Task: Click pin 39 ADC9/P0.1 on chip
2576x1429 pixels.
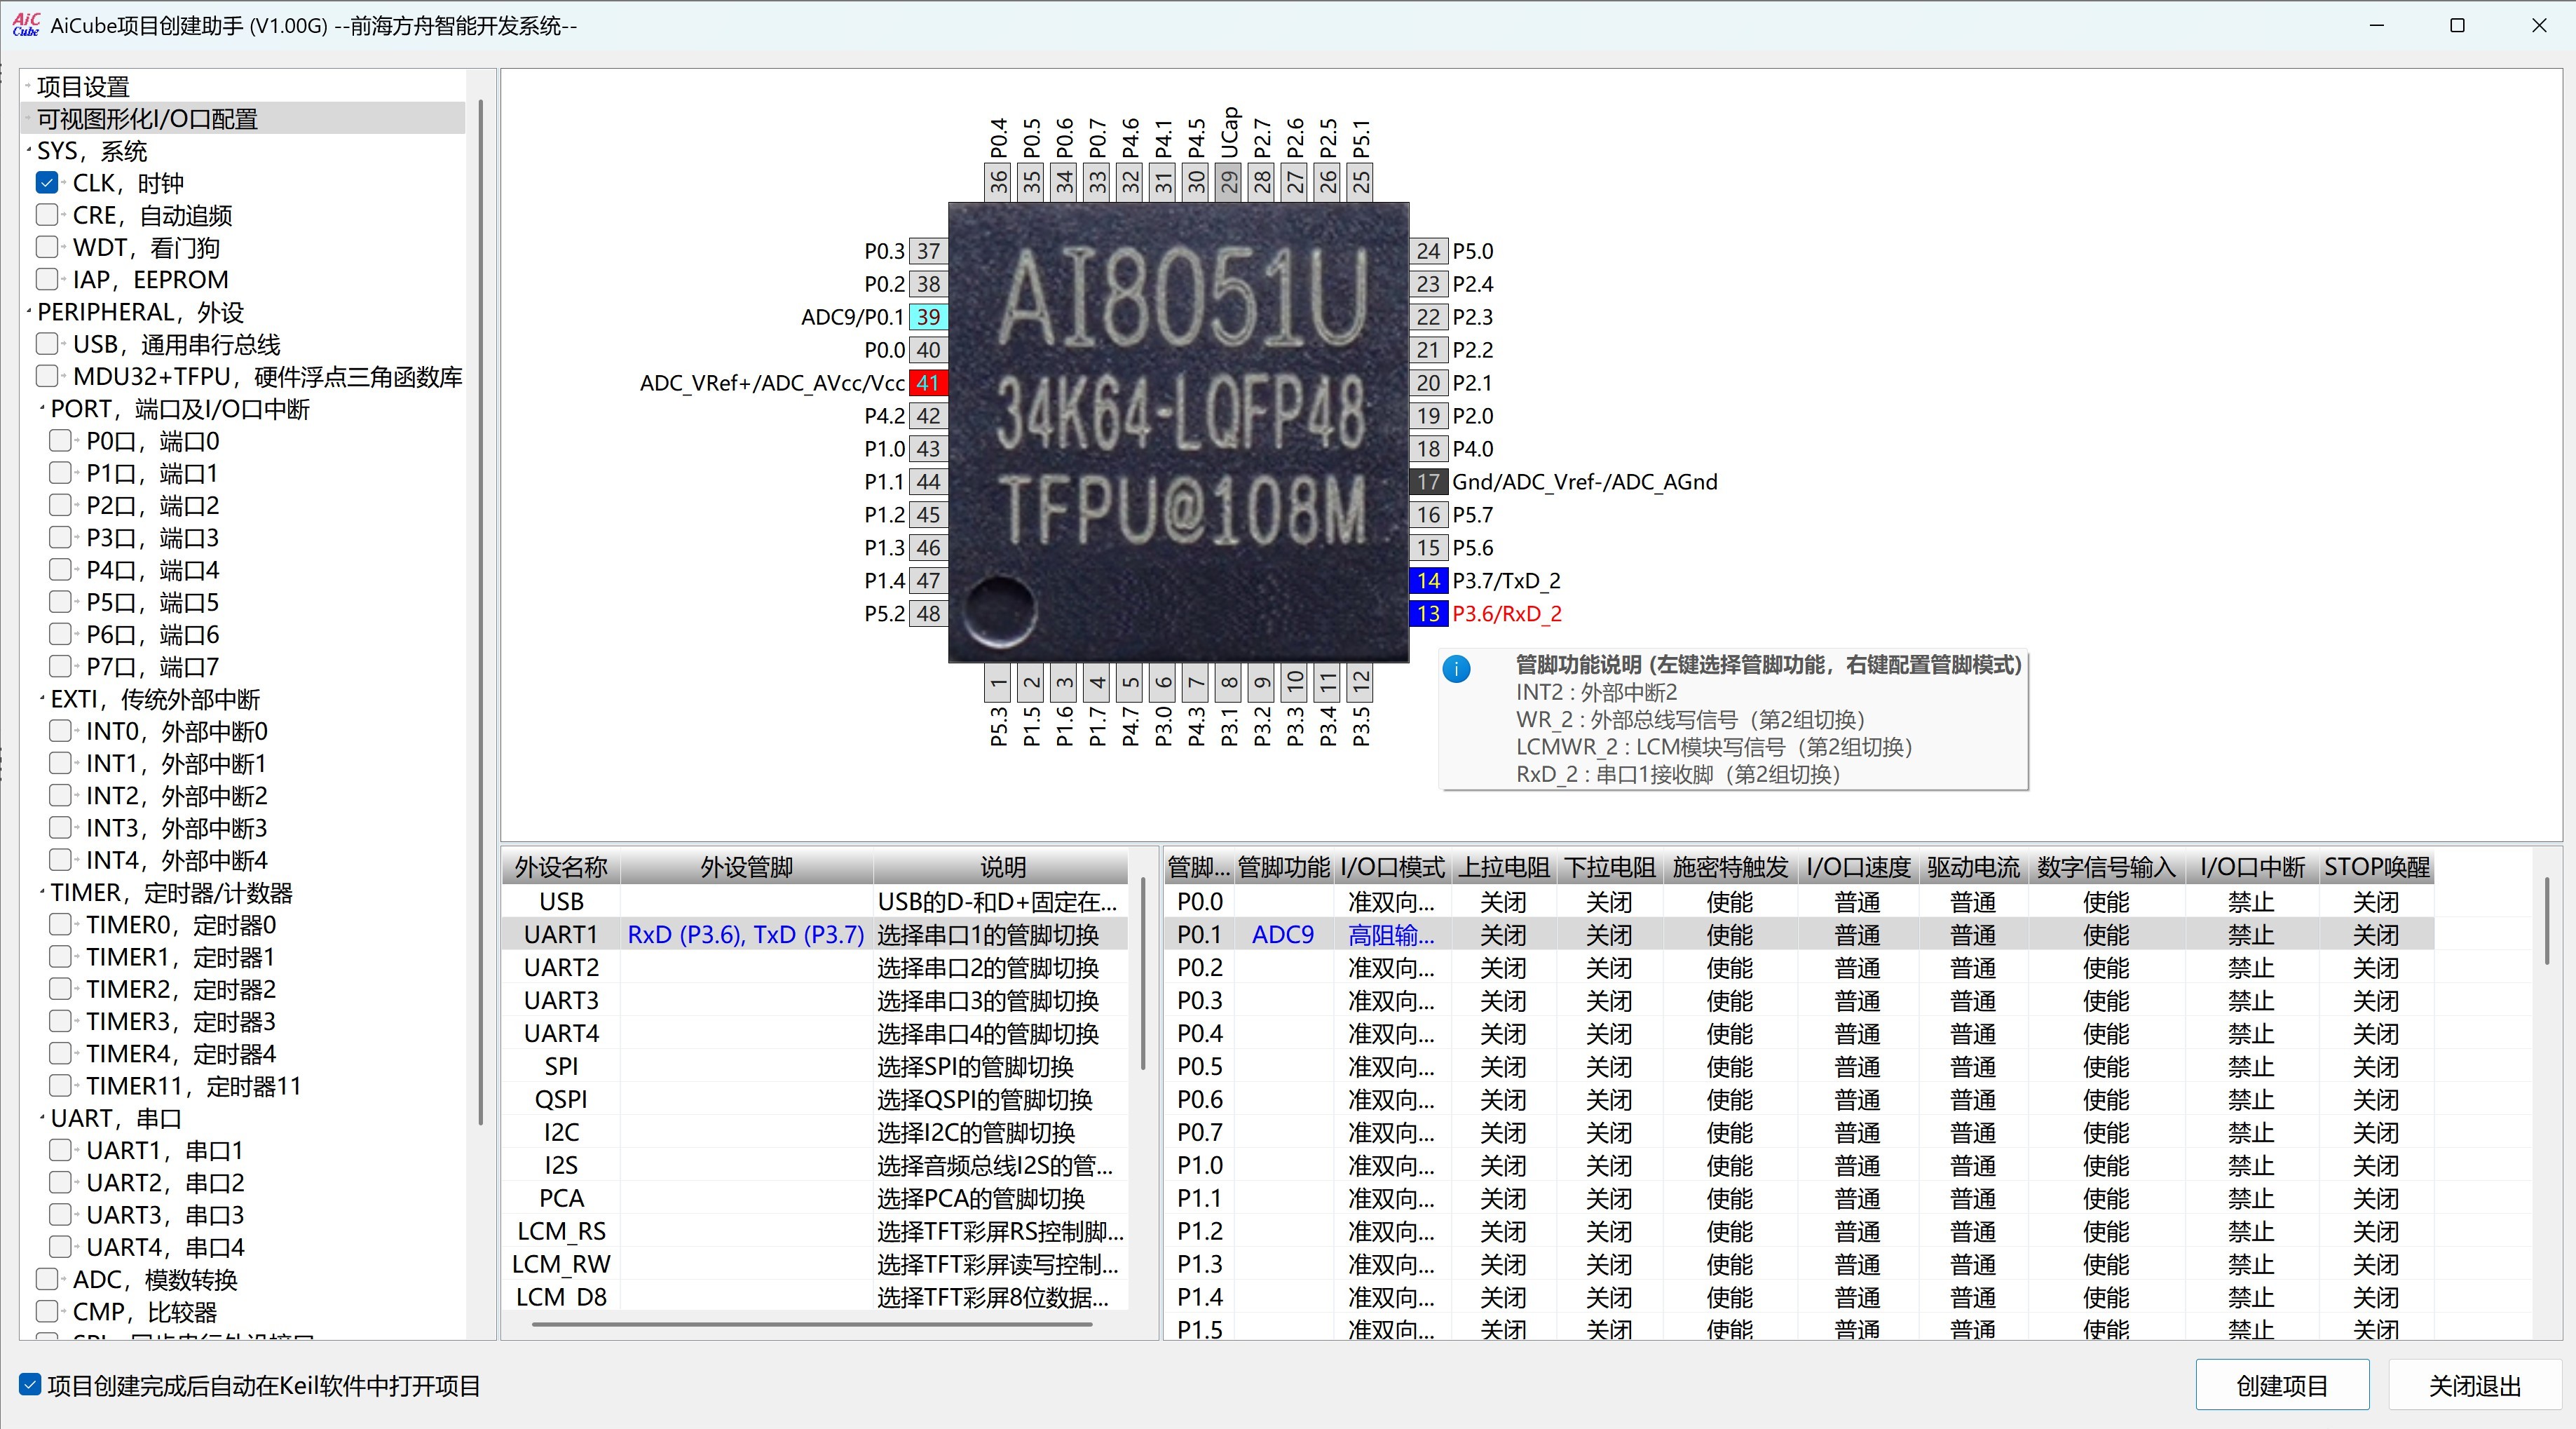Action: [928, 317]
